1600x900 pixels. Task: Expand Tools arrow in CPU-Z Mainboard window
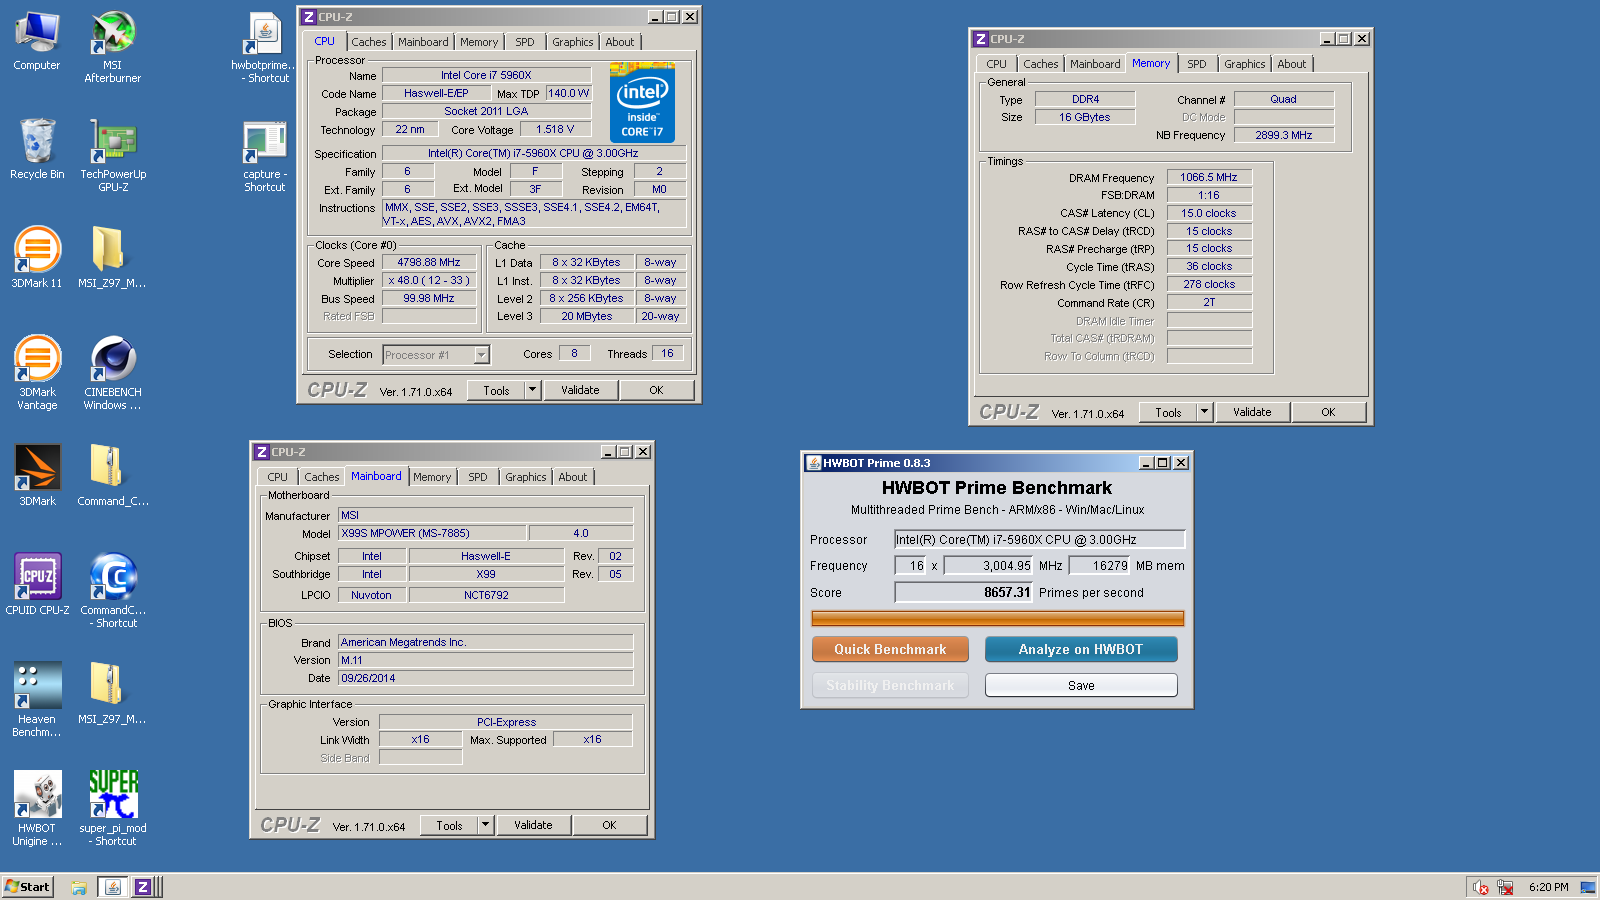(x=486, y=825)
